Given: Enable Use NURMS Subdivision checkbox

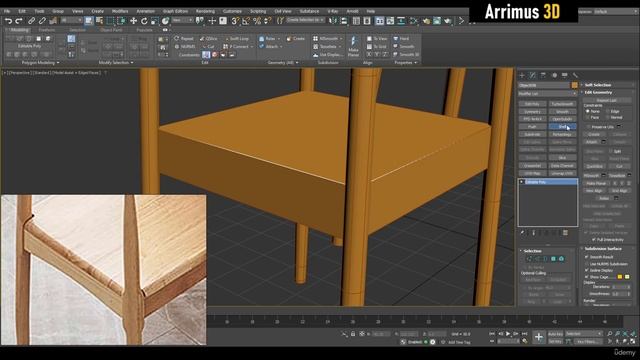Looking at the screenshot, I should tap(587, 264).
